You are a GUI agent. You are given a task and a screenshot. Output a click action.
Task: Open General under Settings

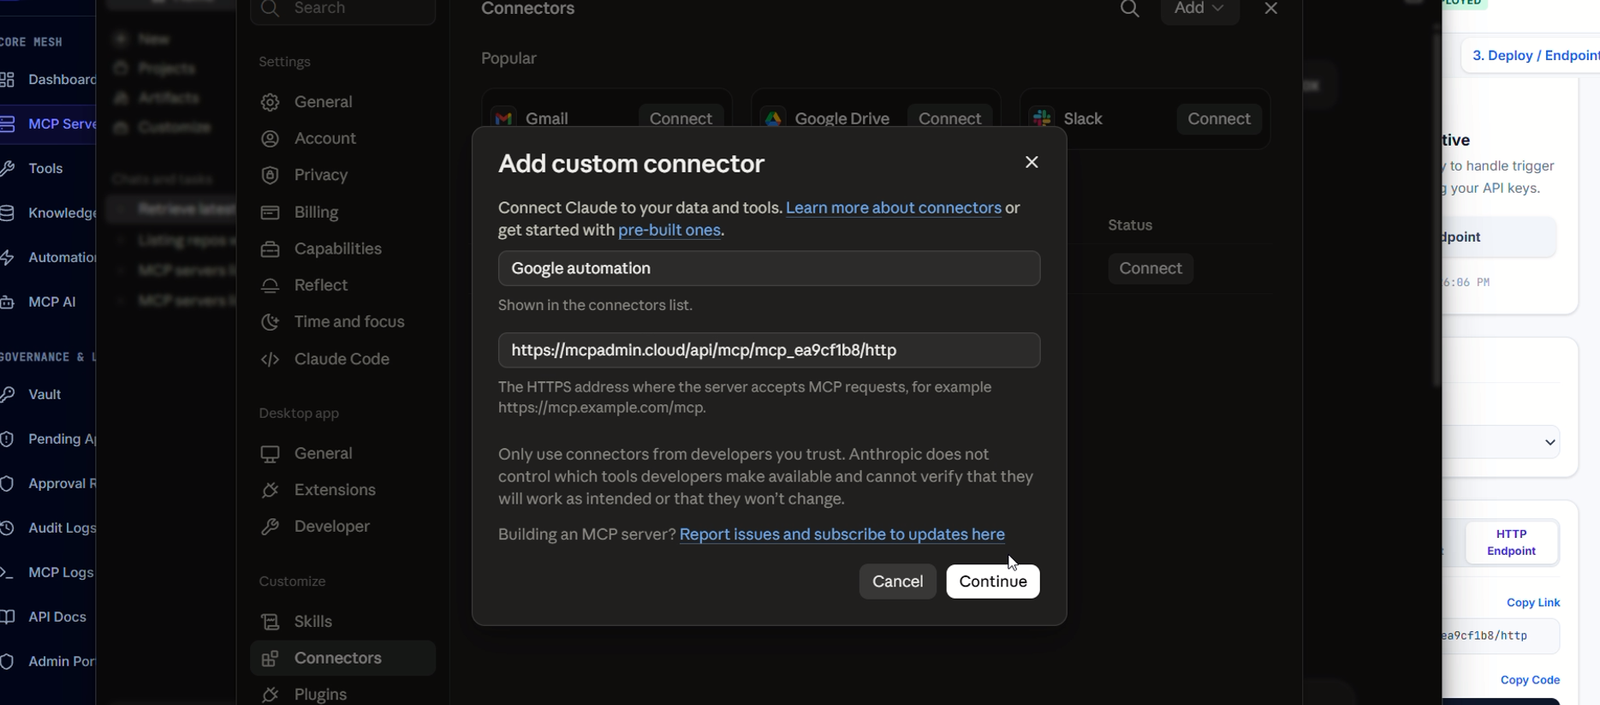(342, 102)
